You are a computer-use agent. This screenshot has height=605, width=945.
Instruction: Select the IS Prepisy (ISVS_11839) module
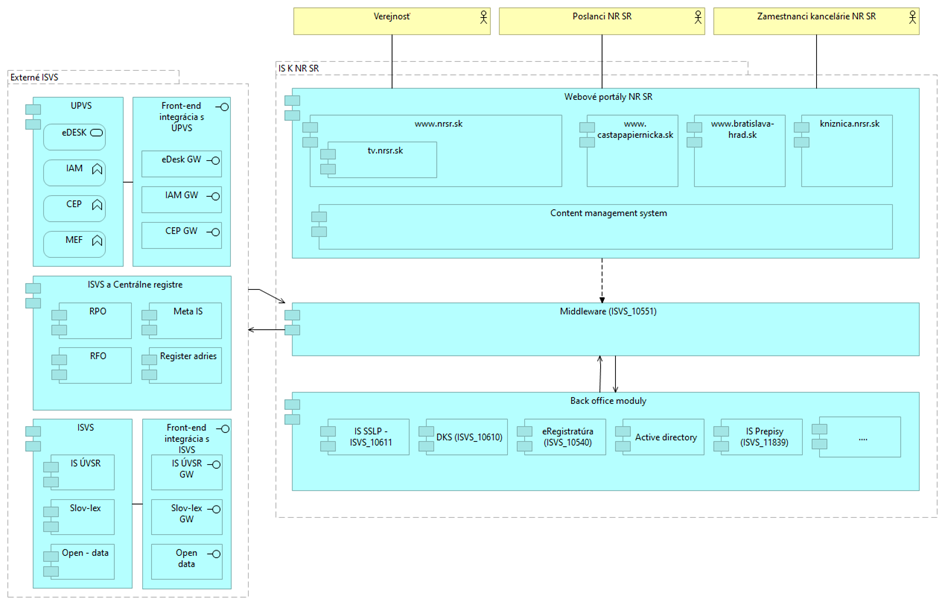tap(761, 437)
